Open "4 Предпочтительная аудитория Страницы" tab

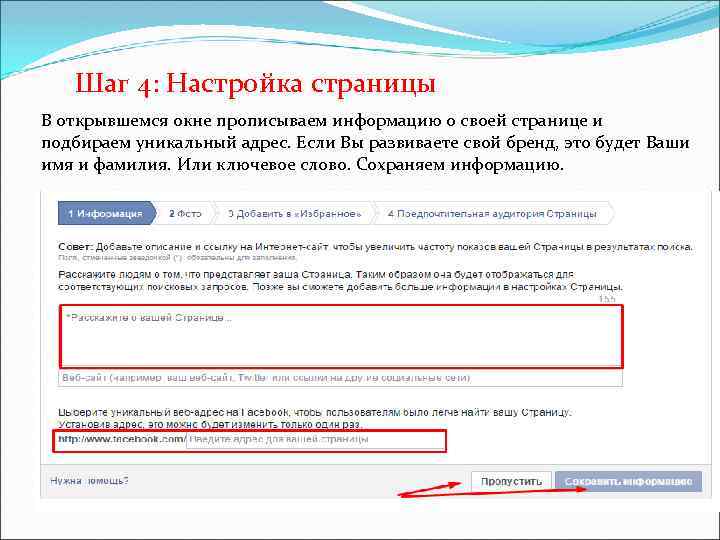click(493, 214)
